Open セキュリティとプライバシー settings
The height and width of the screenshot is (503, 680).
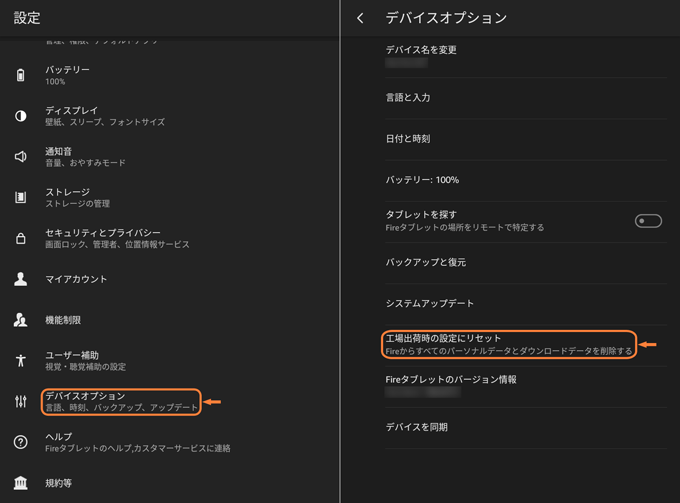[170, 238]
